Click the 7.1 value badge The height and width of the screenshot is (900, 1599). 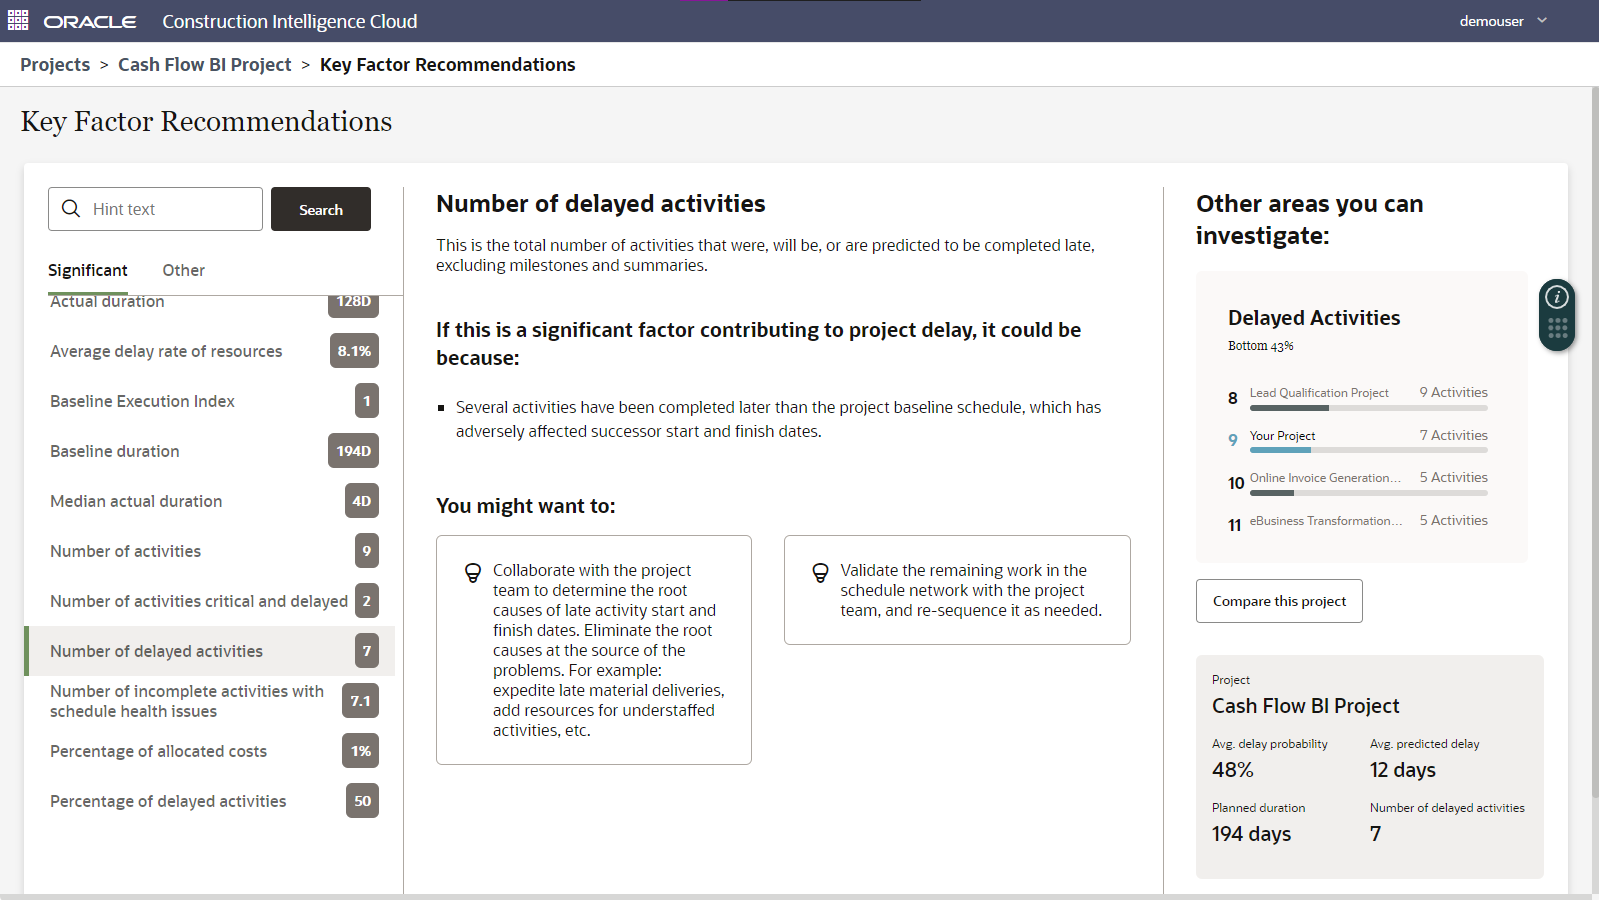point(360,701)
